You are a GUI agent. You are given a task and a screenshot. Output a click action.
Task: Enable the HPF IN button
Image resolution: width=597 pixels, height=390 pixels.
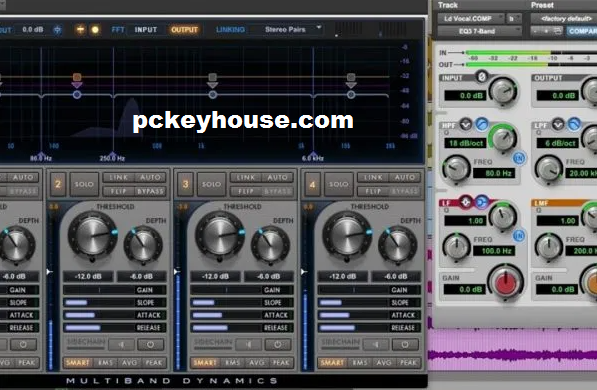(x=519, y=158)
